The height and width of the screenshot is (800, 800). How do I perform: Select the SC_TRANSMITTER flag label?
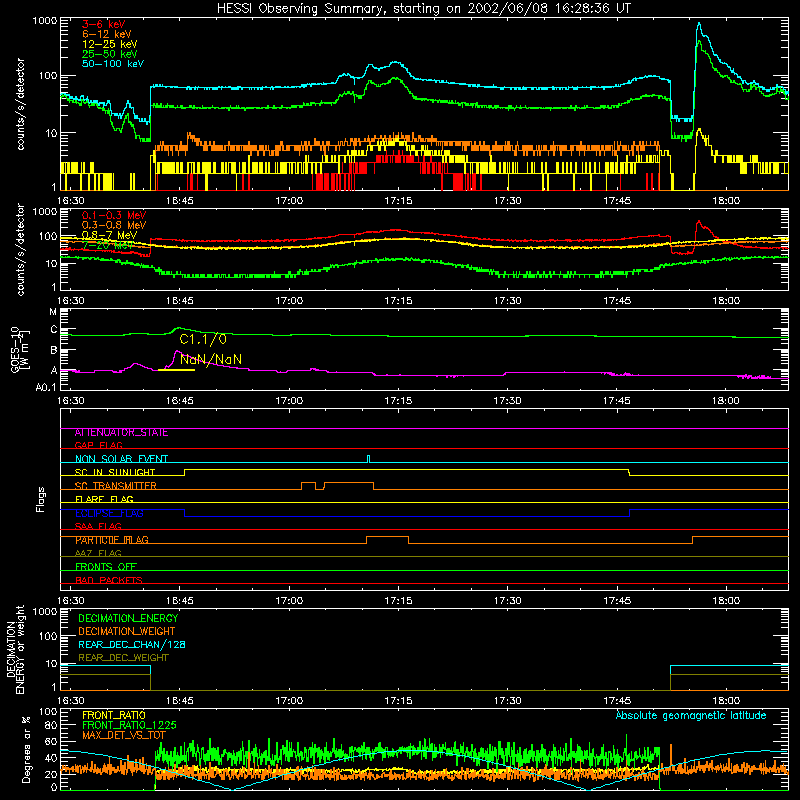click(x=115, y=486)
